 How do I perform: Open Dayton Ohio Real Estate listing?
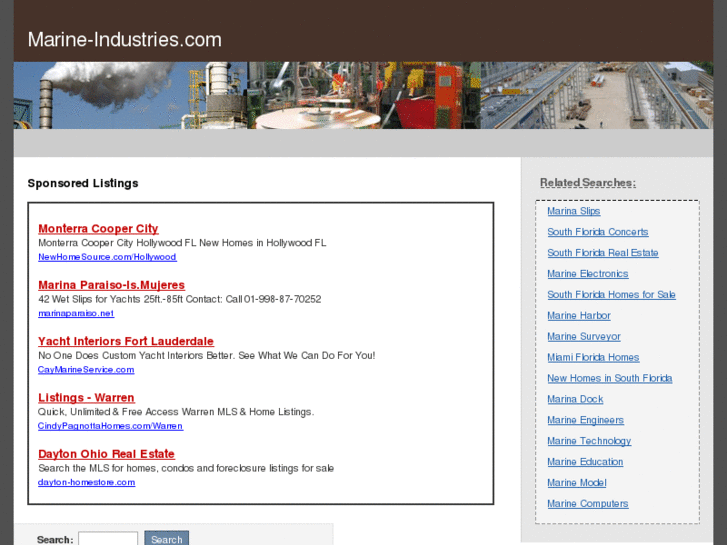[x=106, y=454]
